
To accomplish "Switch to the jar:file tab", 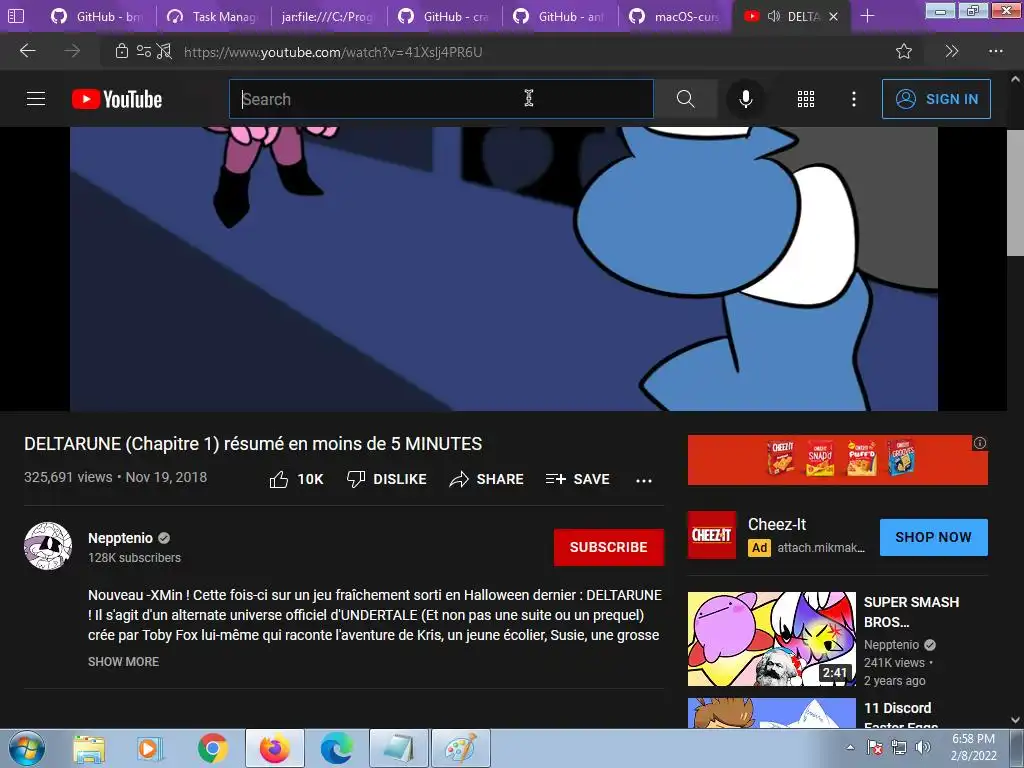I will pyautogui.click(x=328, y=16).
